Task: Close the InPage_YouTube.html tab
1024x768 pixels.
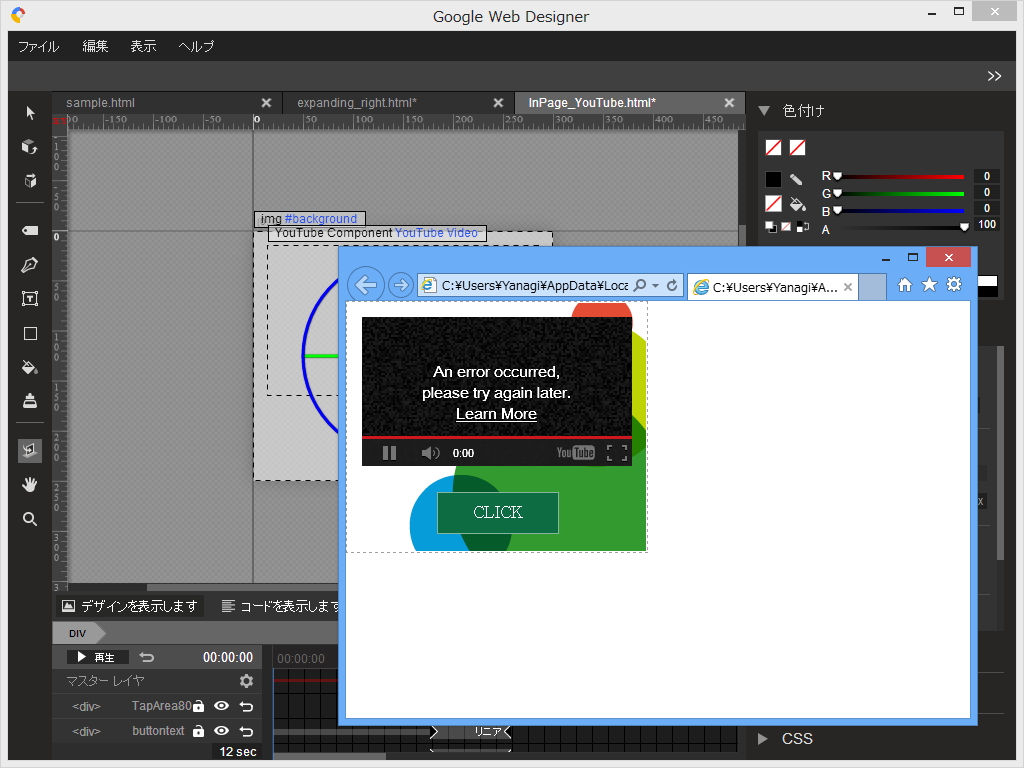Action: [729, 103]
